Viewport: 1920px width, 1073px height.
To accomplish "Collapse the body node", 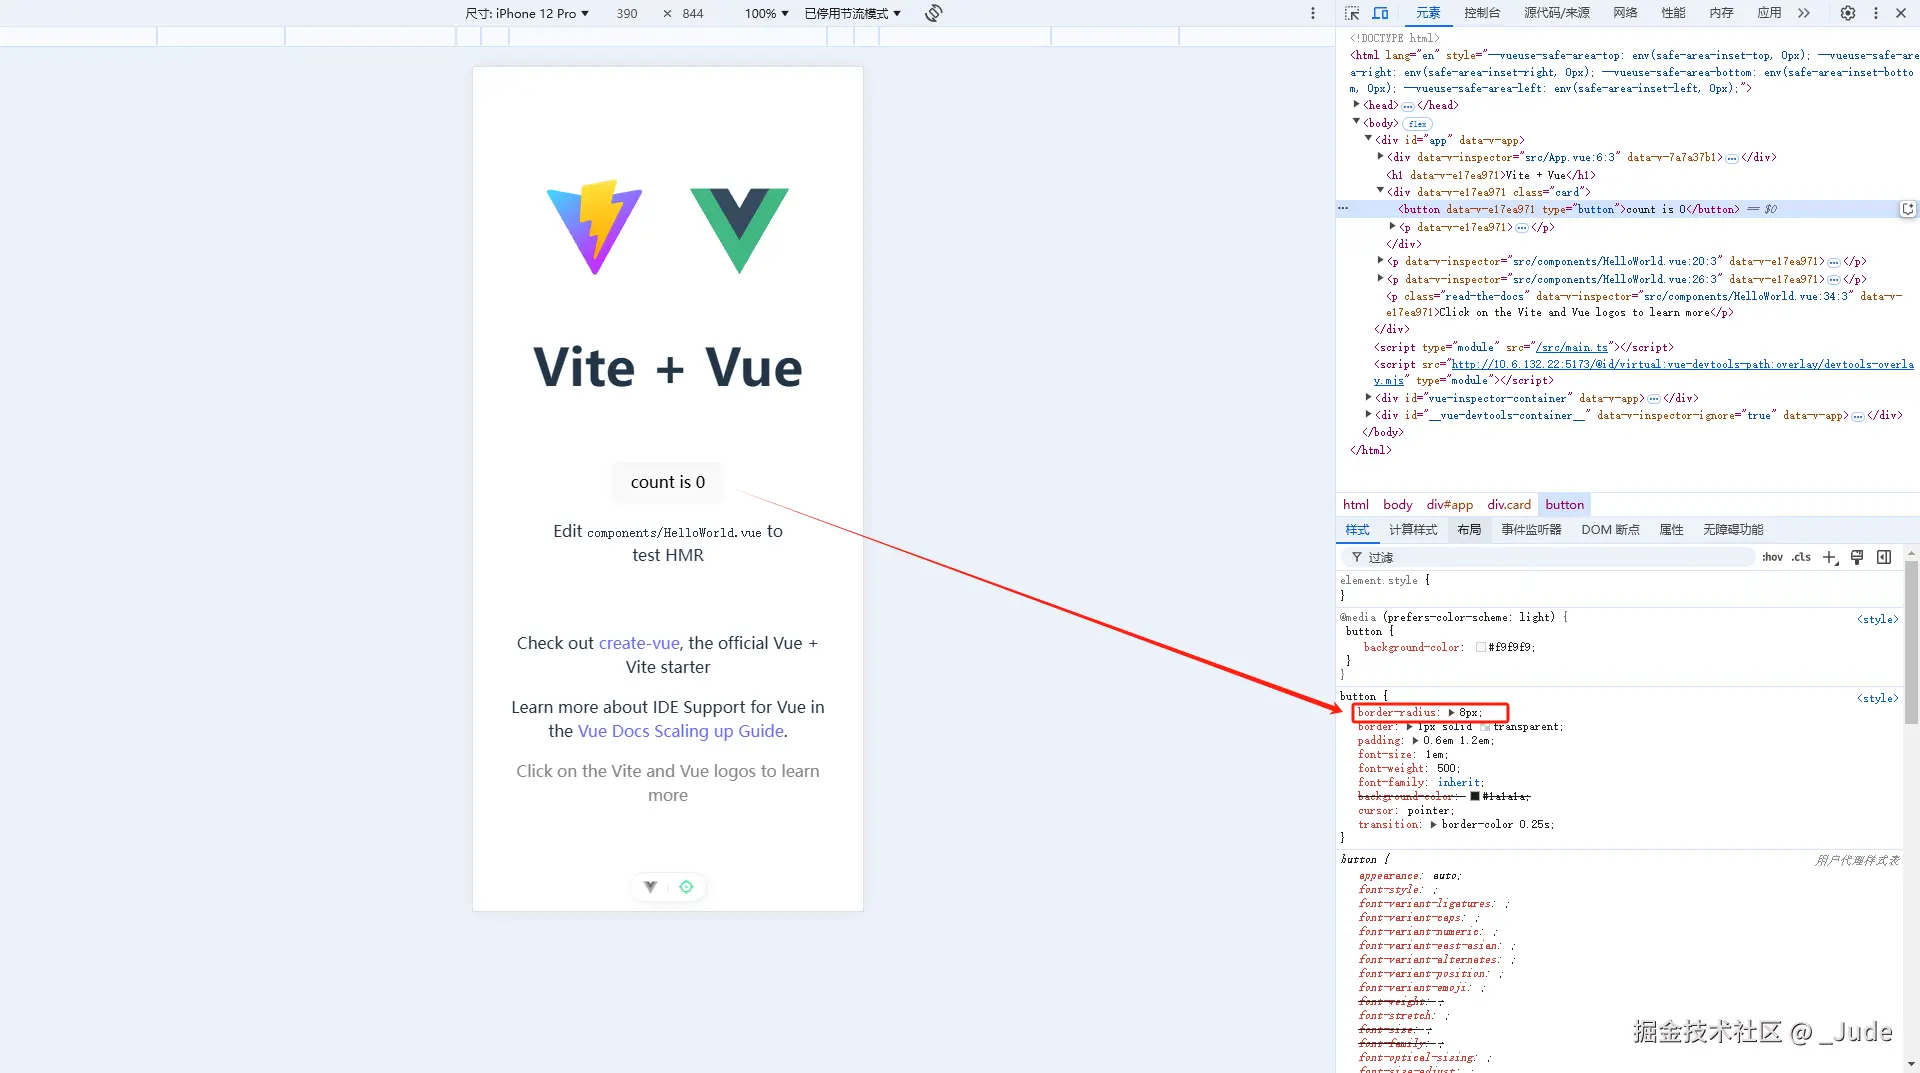I will pos(1357,122).
